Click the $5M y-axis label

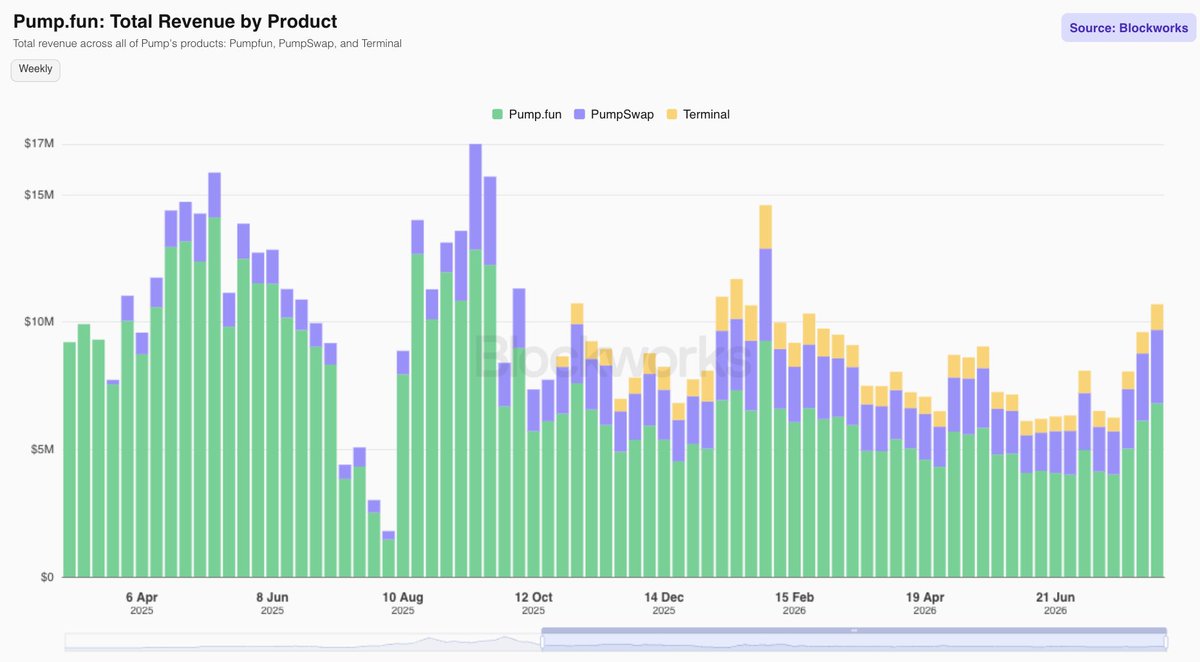click(42, 450)
